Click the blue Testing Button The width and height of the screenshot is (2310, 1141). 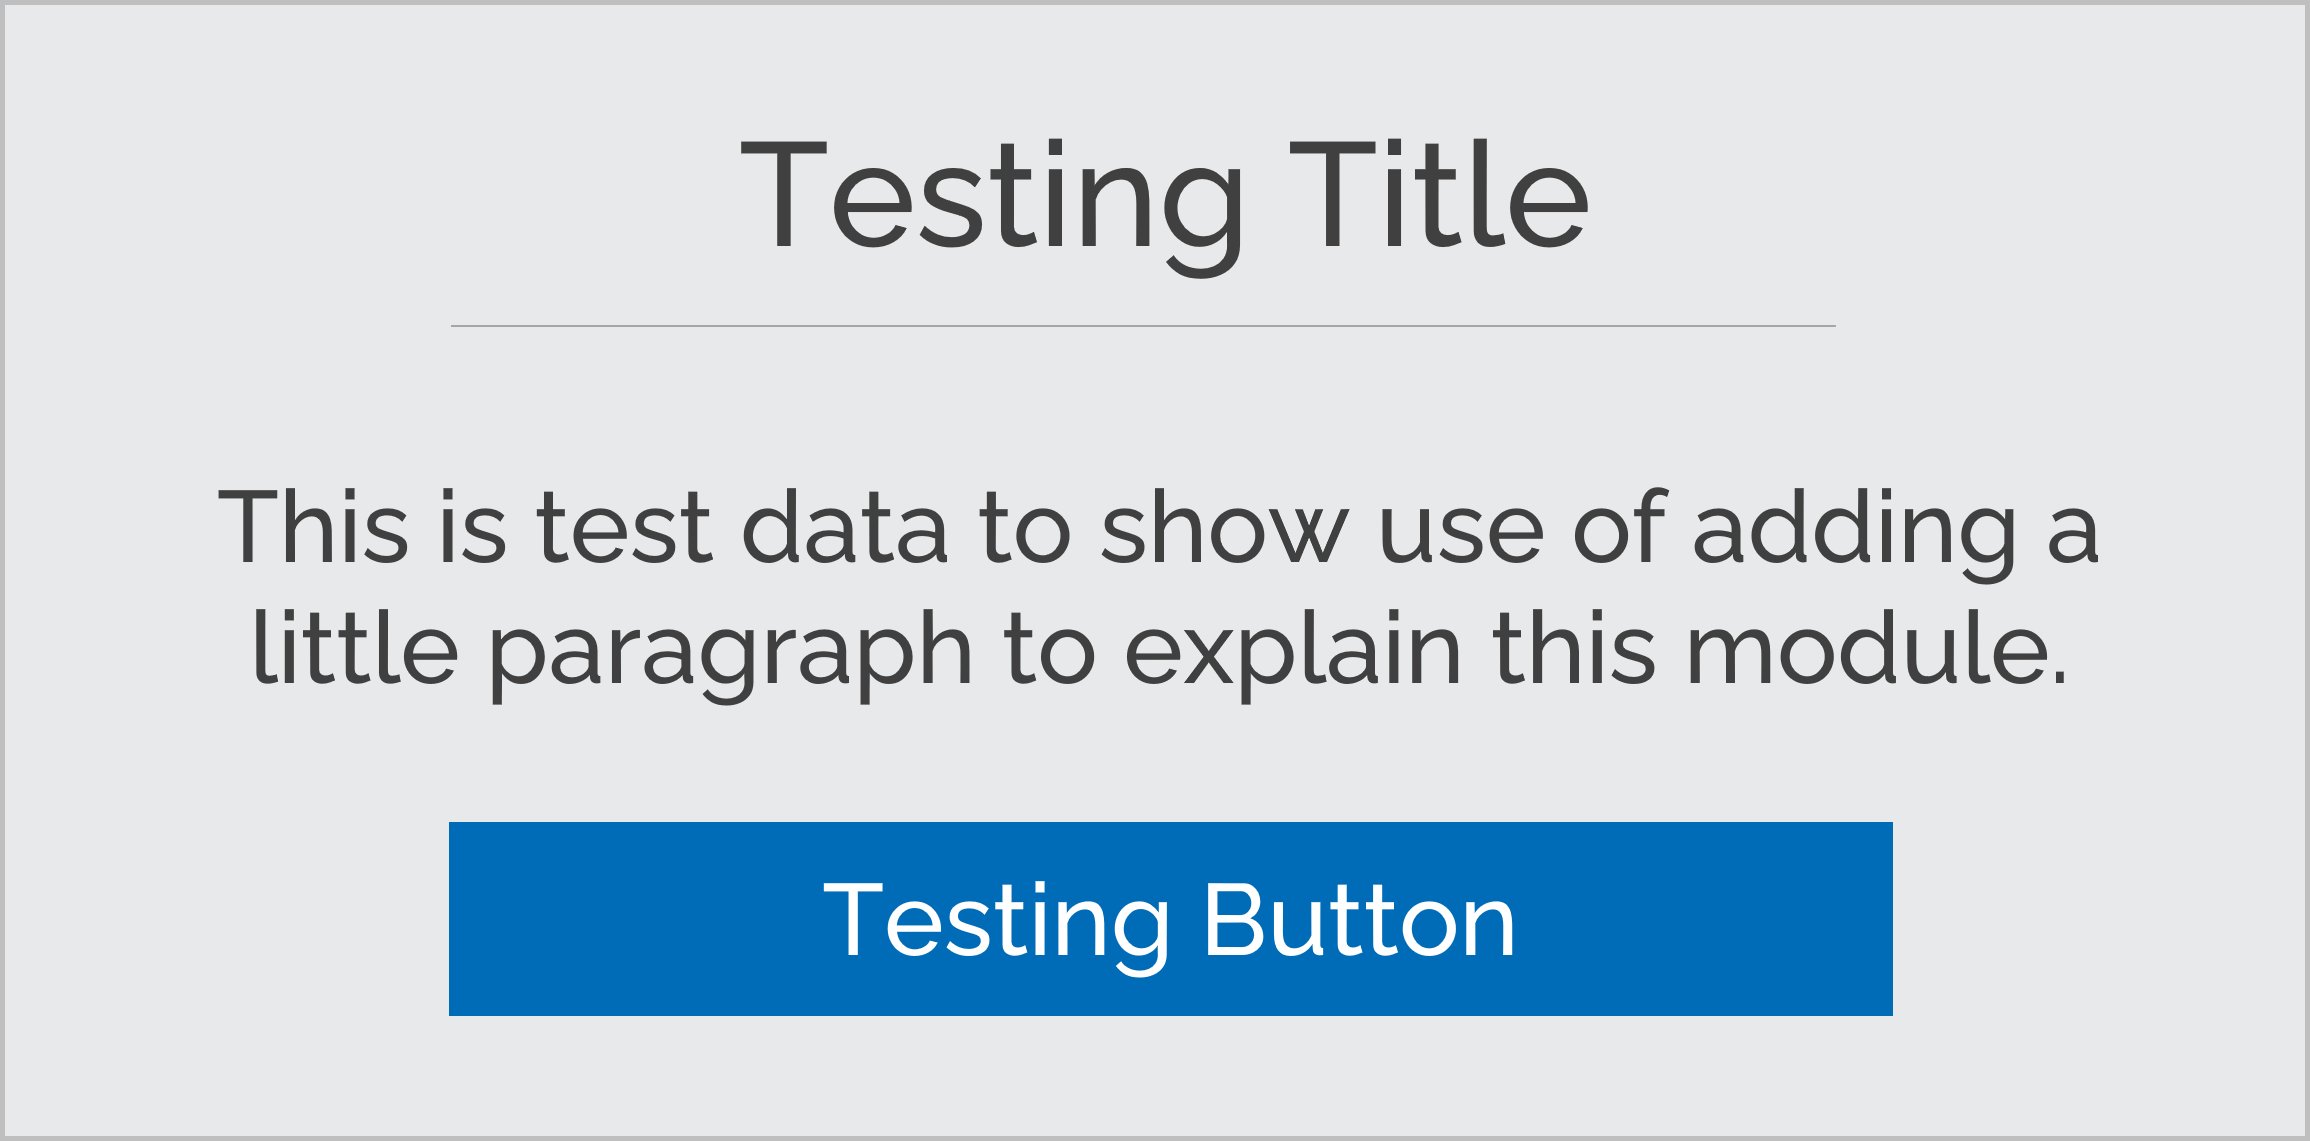[x=1170, y=919]
